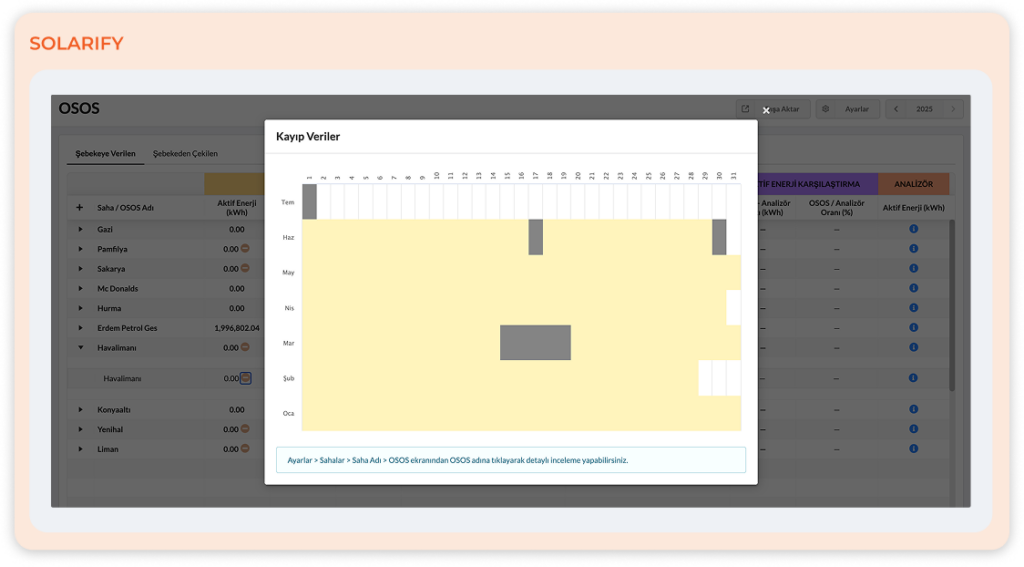Click the orange warning icon in Liman row
Image resolution: width=1024 pixels, height=567 pixels.
[x=245, y=448]
